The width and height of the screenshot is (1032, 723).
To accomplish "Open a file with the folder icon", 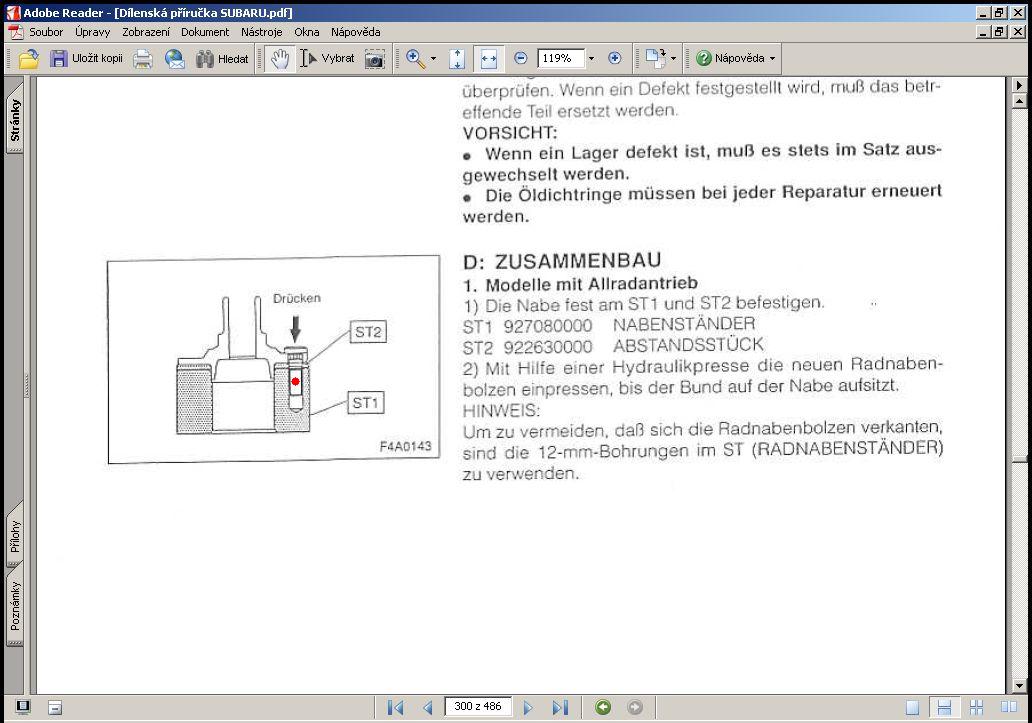I will point(28,59).
